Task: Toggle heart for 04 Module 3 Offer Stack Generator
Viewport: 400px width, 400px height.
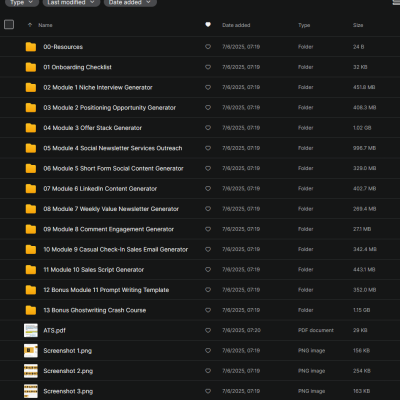Action: pyautogui.click(x=208, y=128)
